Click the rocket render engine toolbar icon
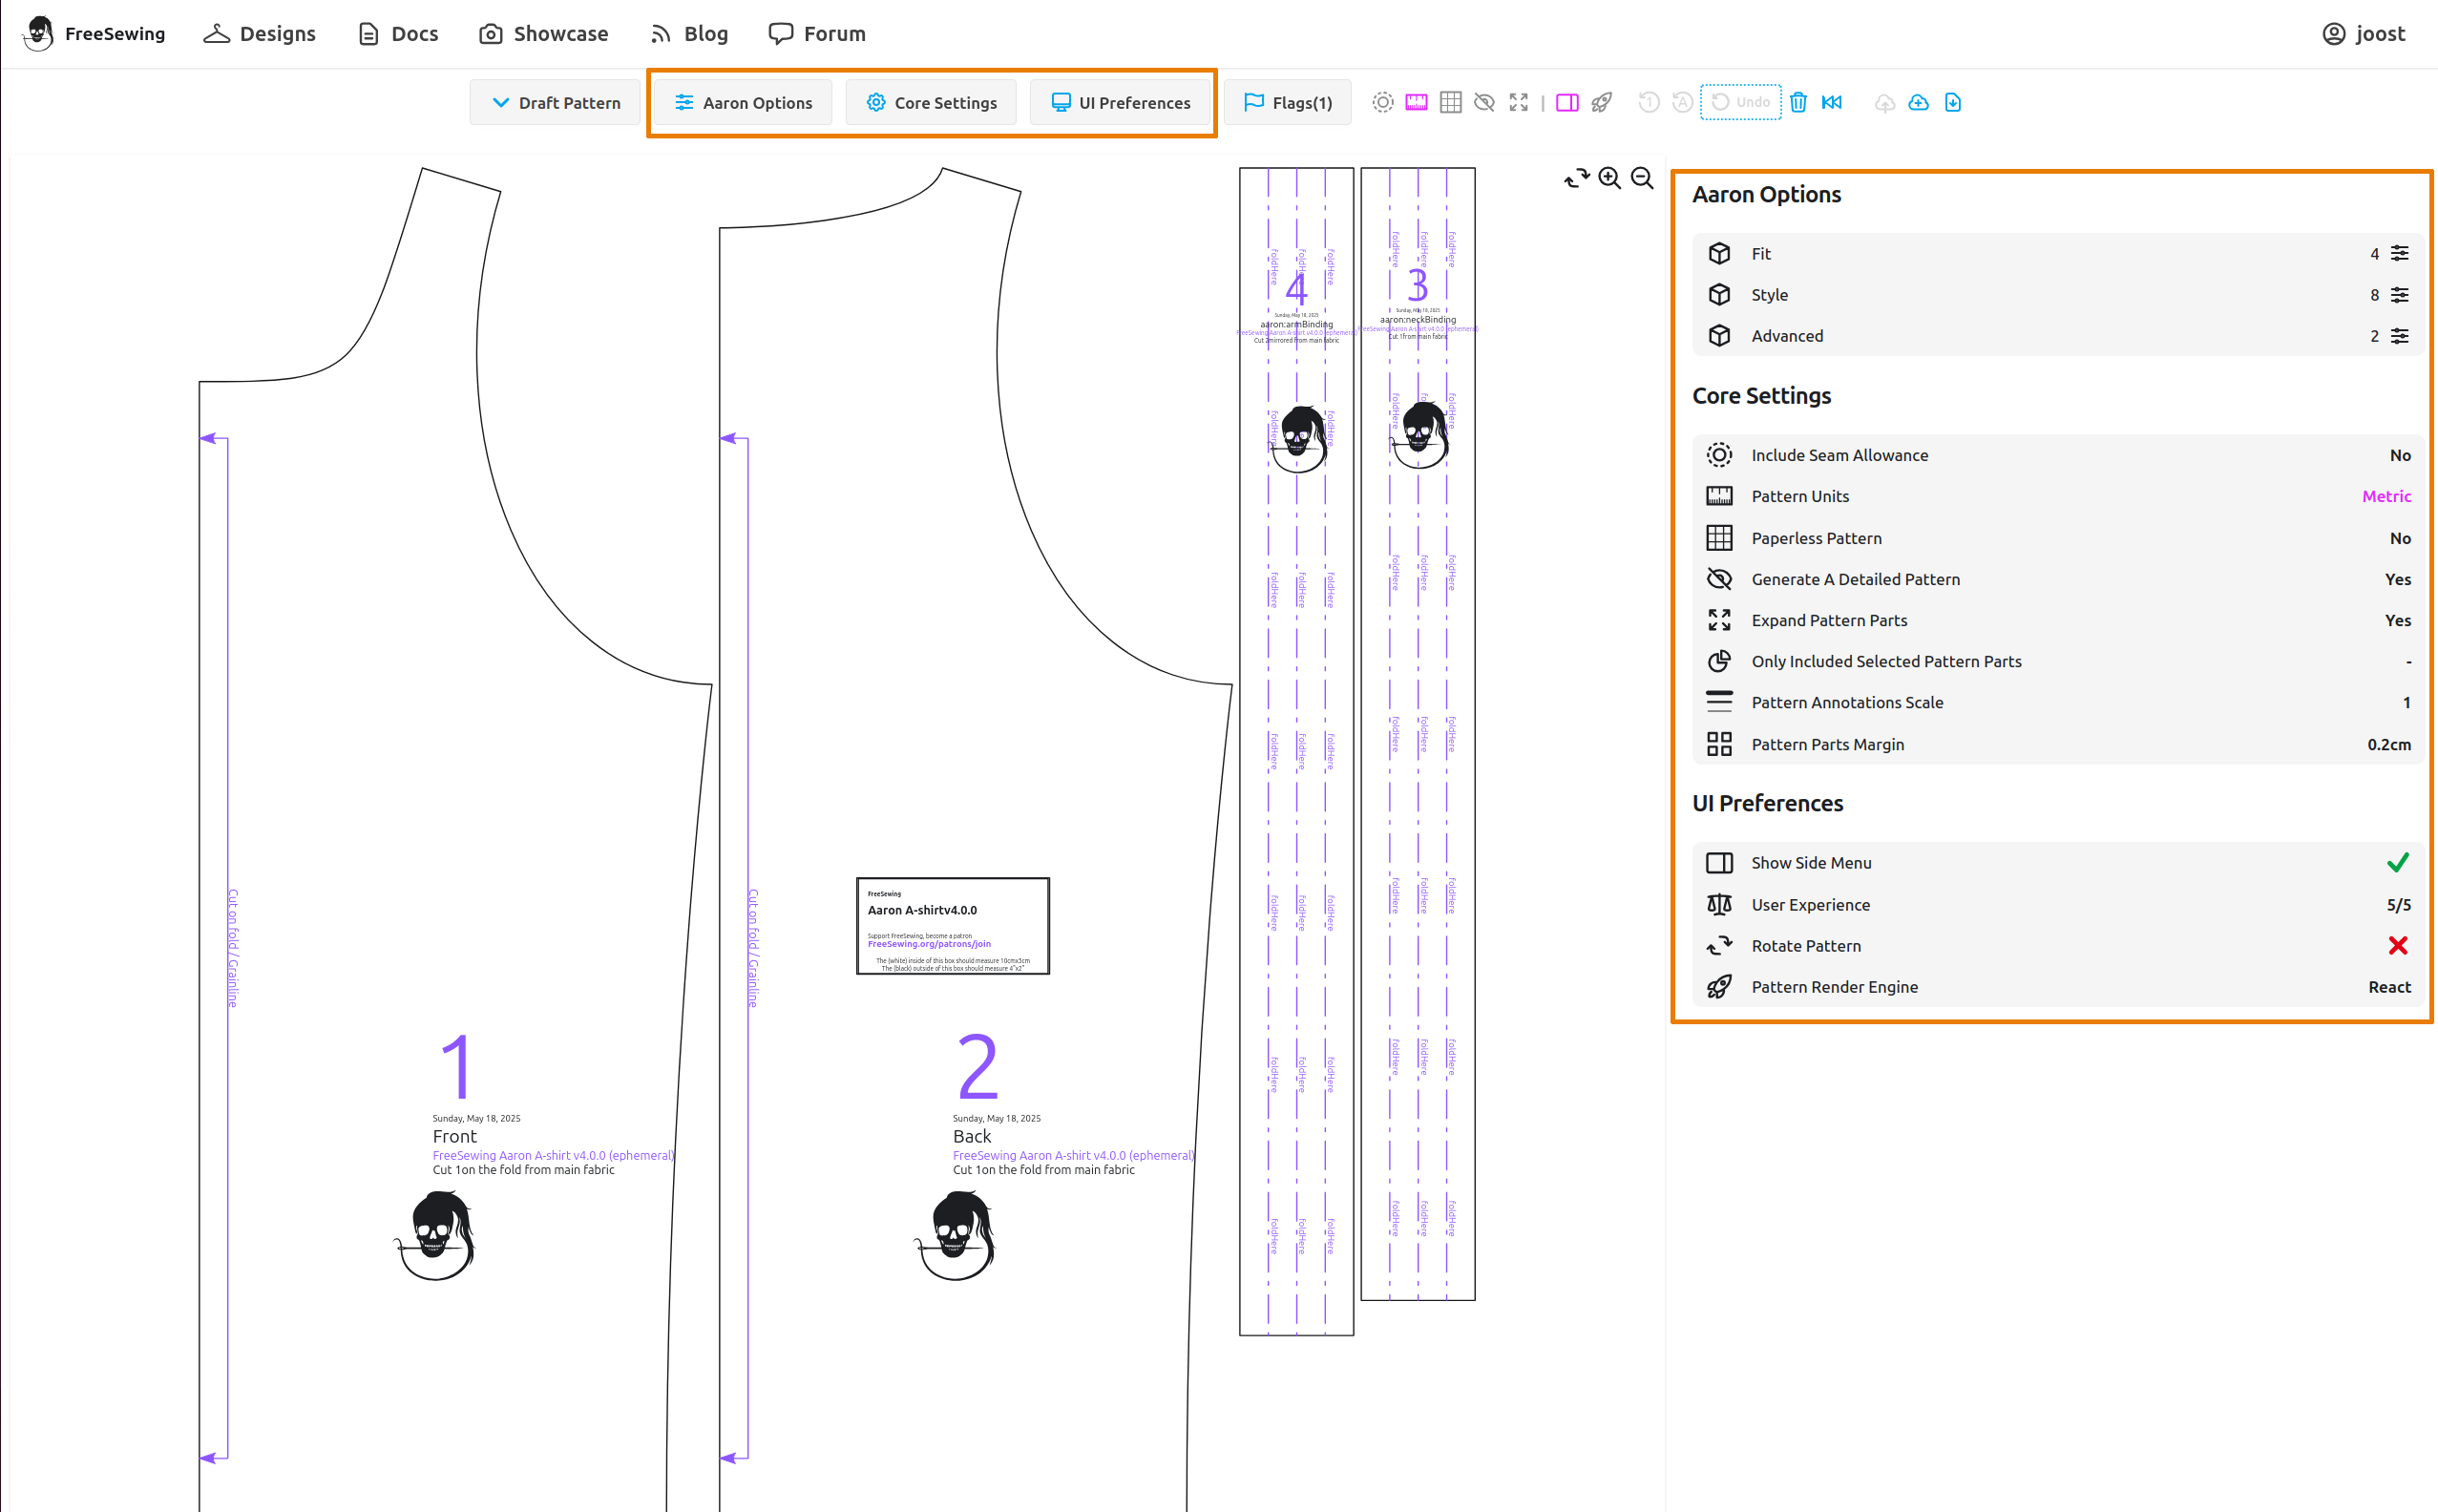This screenshot has width=2438, height=1512. coord(1601,102)
